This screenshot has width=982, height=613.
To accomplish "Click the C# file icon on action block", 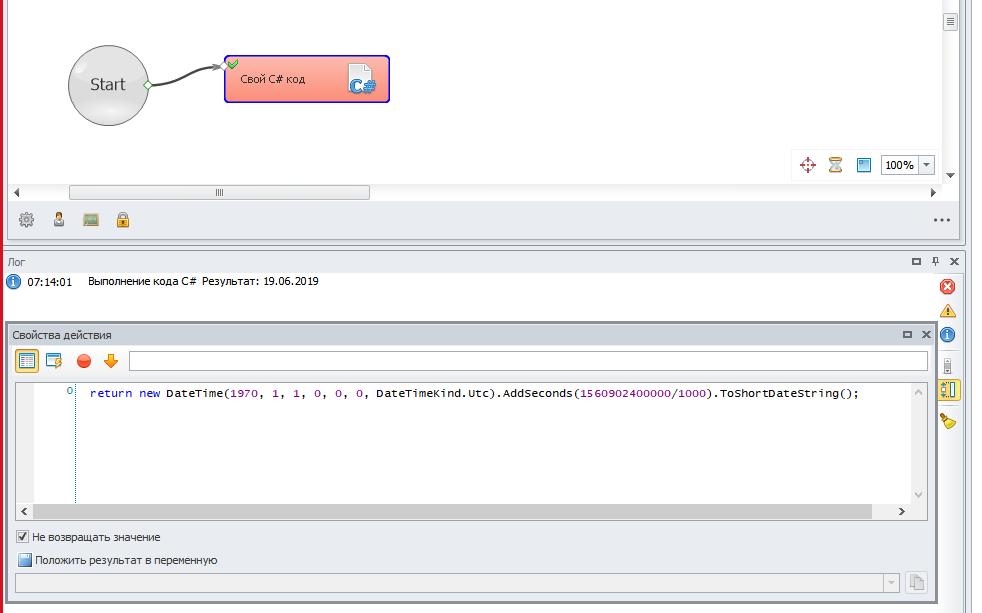I will coord(361,80).
